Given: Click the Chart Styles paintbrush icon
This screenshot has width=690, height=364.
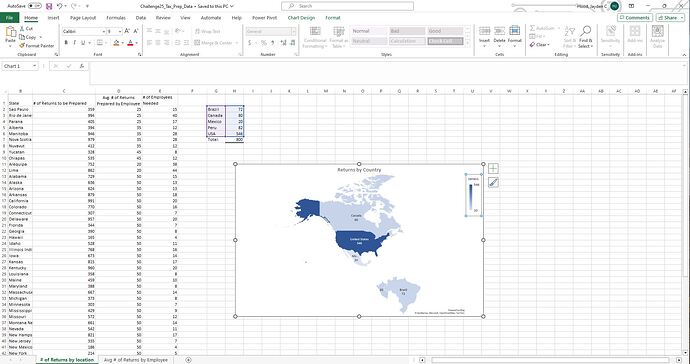Looking at the screenshot, I should pyautogui.click(x=493, y=182).
